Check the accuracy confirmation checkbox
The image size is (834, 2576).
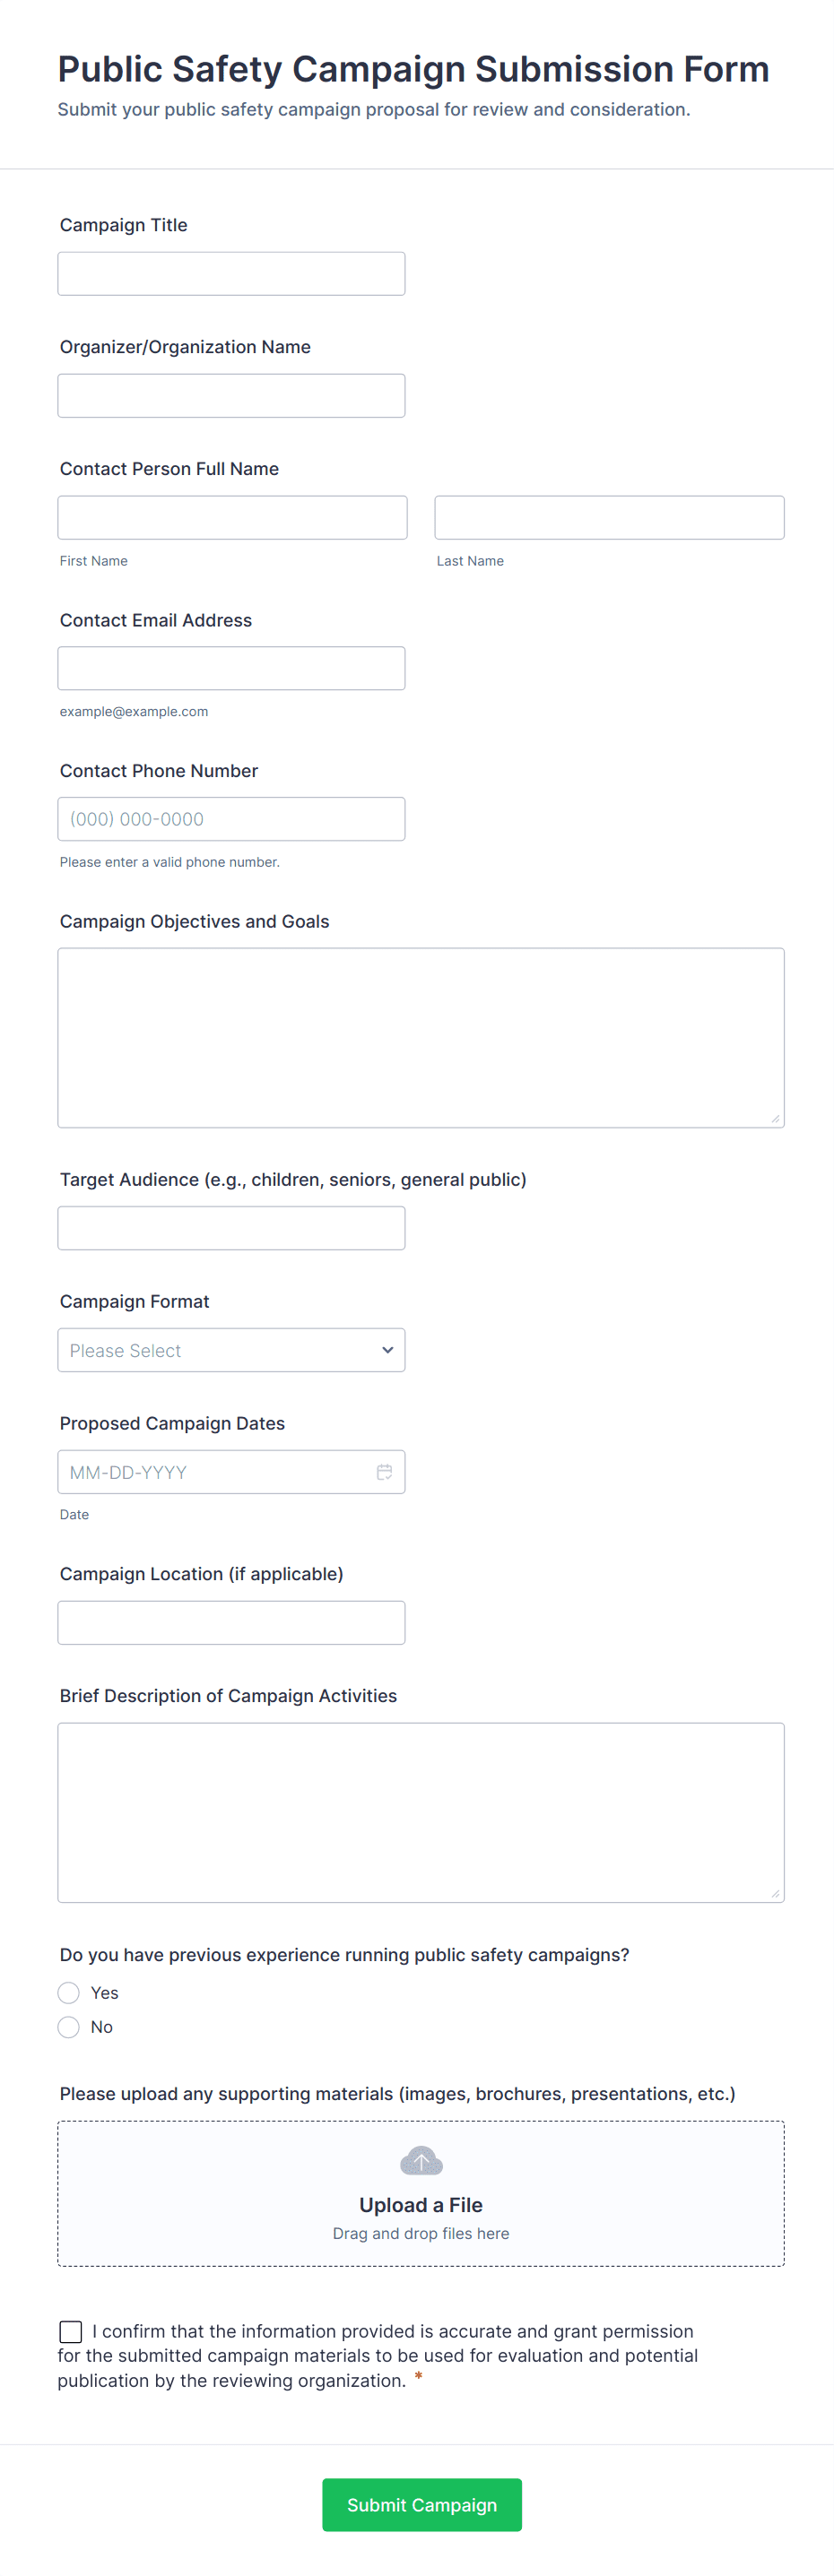(71, 2332)
